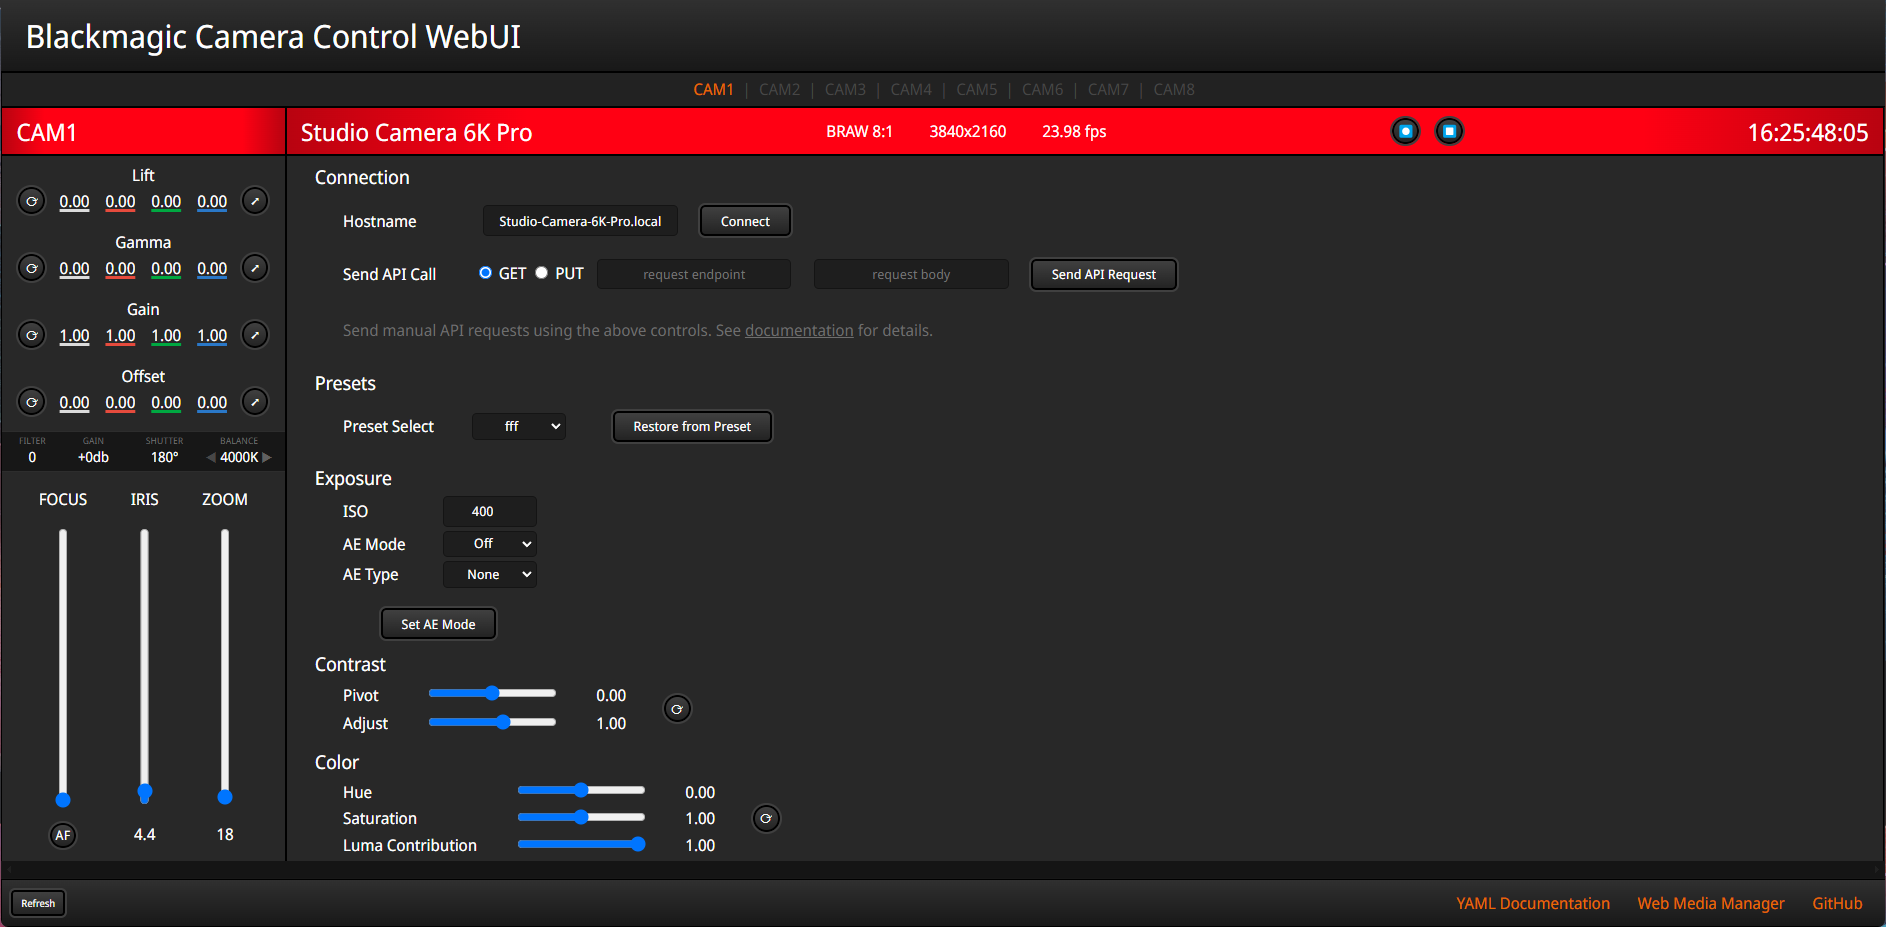
Task: Click the IRIS vertical slider
Action: (144, 667)
